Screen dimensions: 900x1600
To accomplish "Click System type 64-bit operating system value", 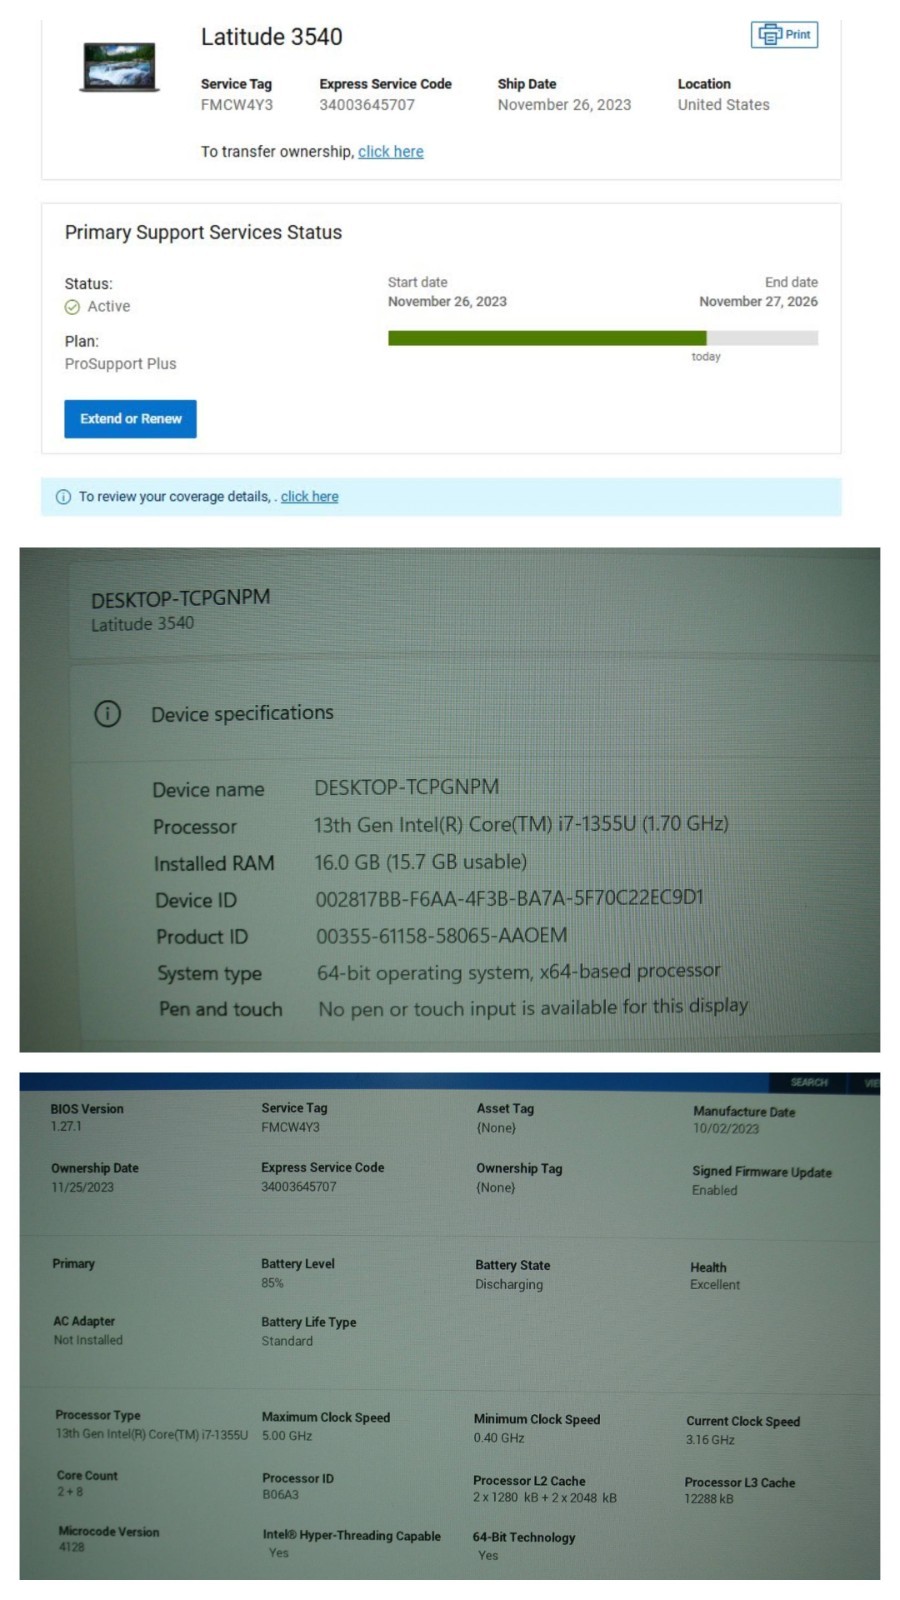I will pos(518,971).
